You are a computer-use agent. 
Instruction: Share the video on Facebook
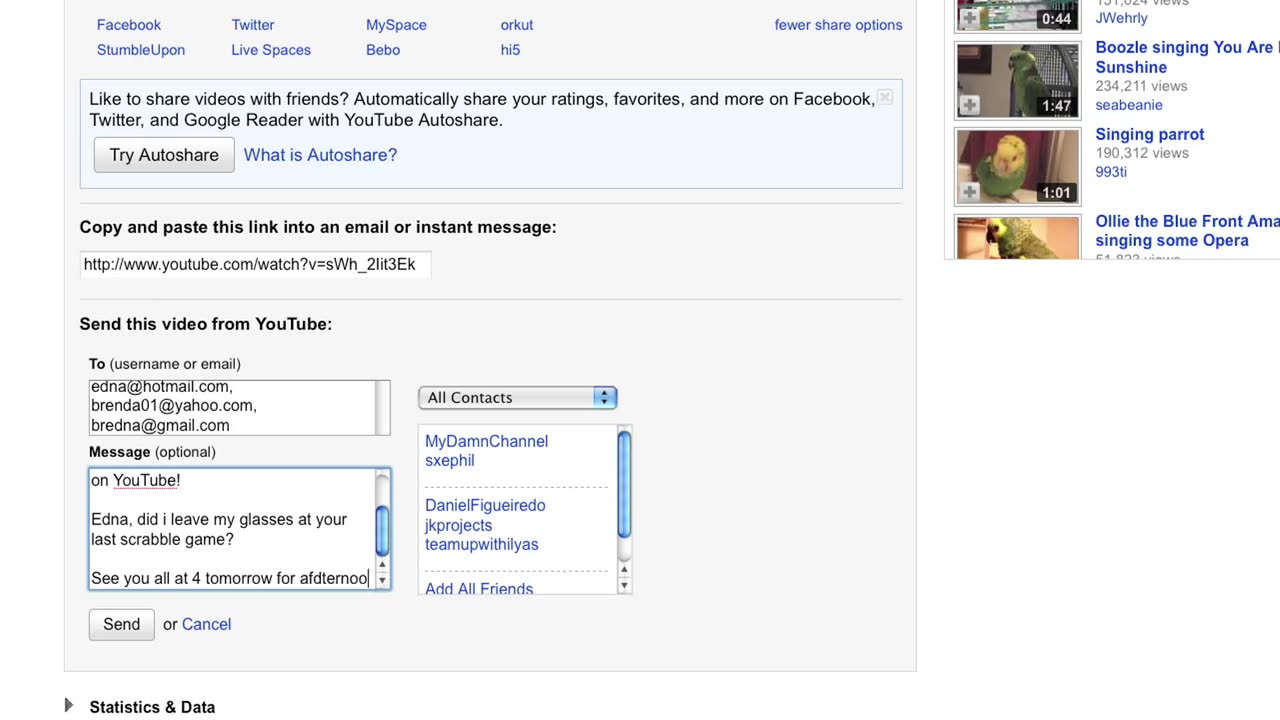point(128,25)
